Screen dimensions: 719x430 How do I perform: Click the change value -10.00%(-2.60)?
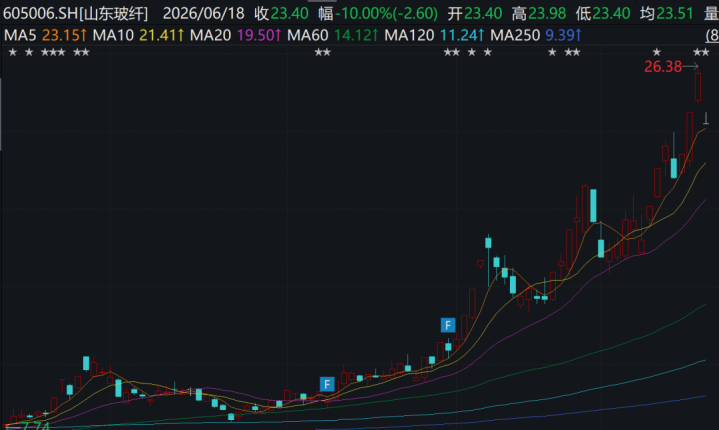(387, 13)
